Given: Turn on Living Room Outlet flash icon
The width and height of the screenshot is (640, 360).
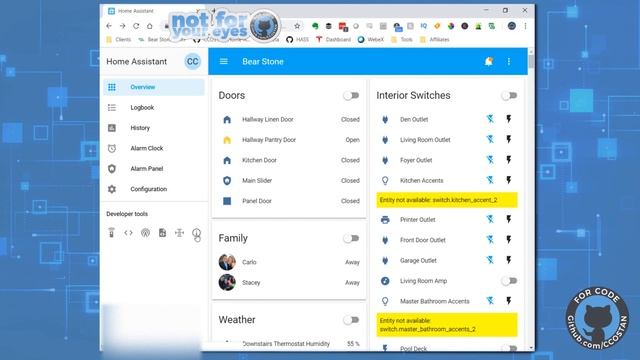Looking at the screenshot, I should tap(509, 139).
